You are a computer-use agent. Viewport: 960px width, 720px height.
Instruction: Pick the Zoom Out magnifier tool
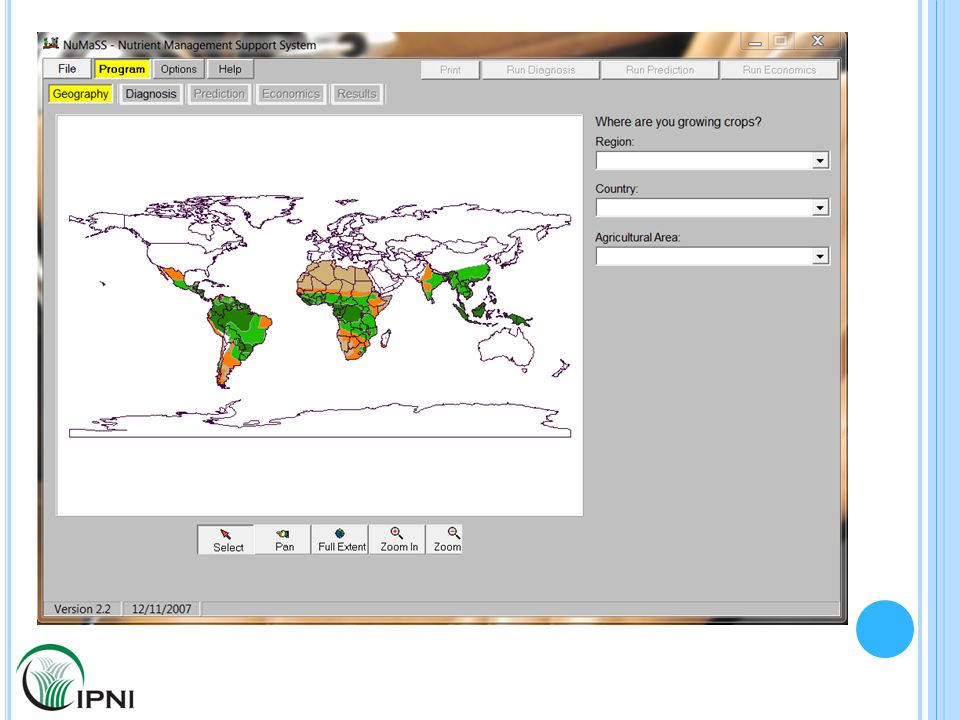coord(444,539)
